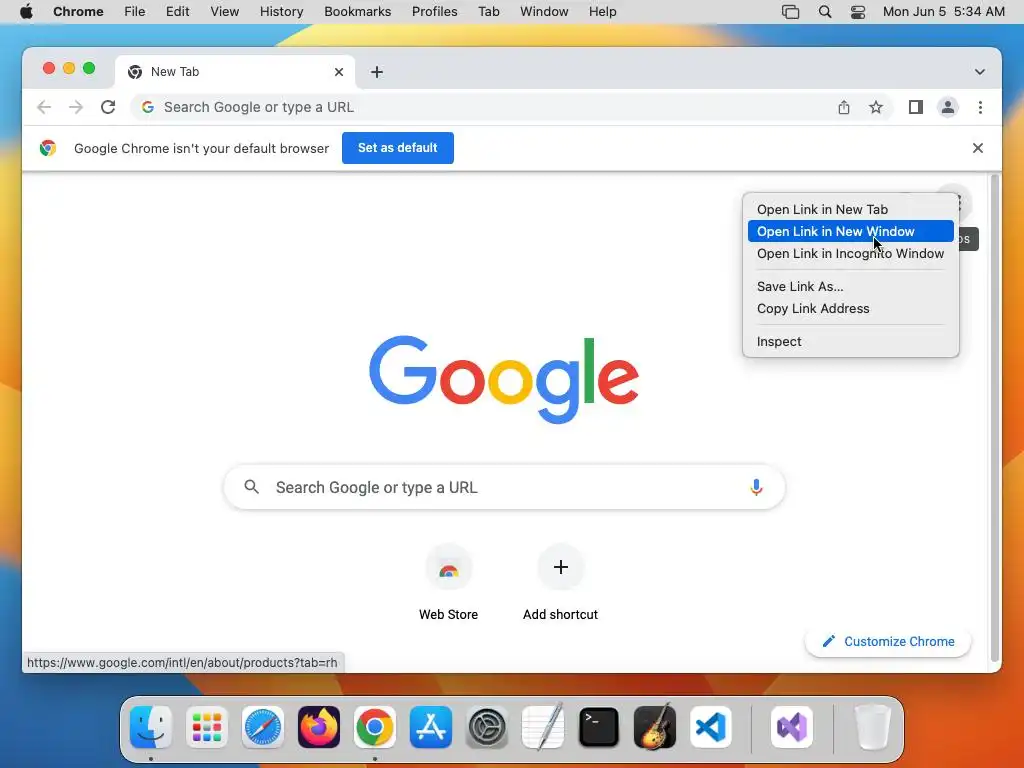
Task: Select the New Tab tab
Action: click(x=235, y=72)
